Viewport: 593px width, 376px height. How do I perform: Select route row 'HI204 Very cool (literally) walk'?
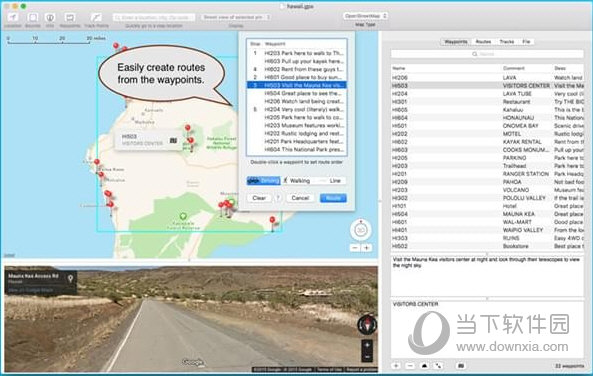[296, 109]
